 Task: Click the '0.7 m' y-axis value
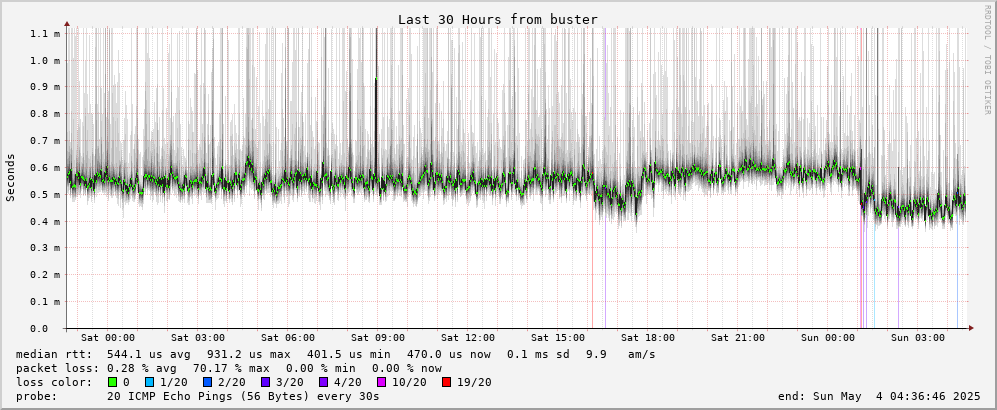(x=46, y=141)
